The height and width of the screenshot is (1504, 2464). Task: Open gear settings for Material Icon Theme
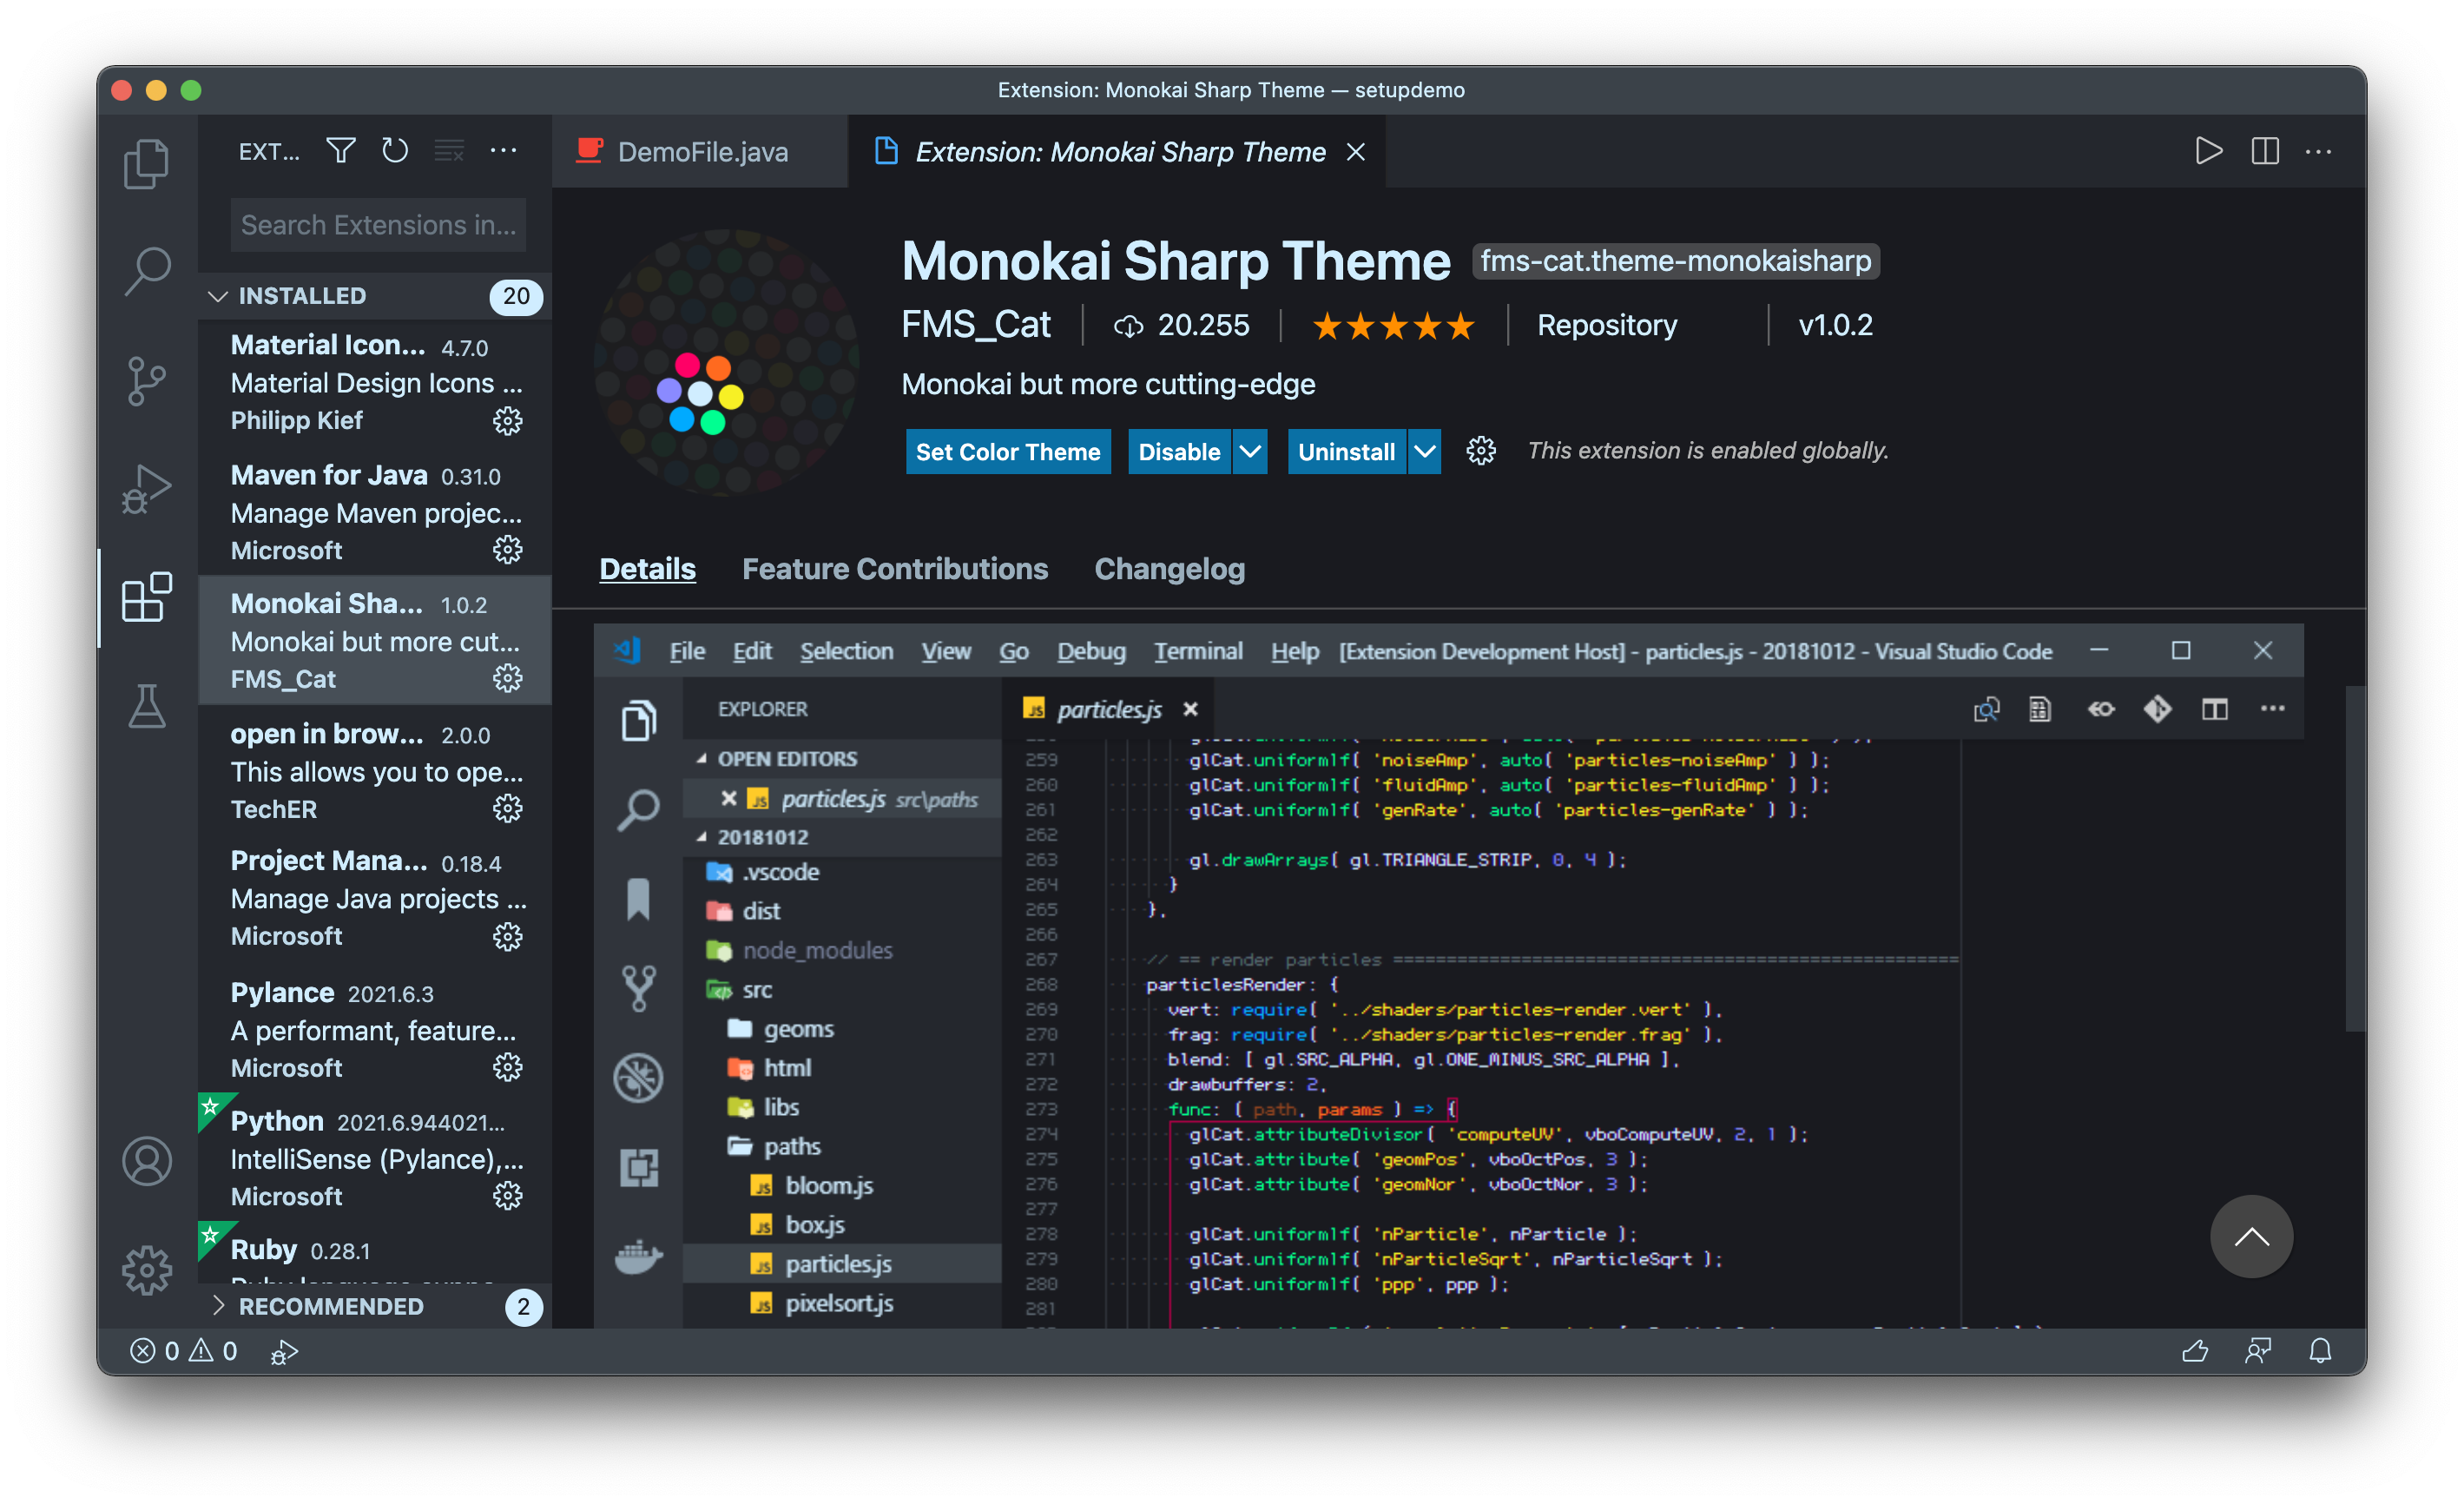pos(508,421)
